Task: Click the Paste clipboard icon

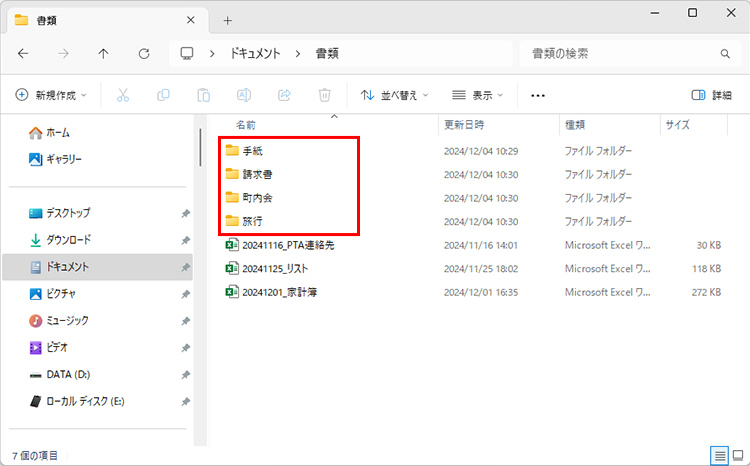Action: 203,95
